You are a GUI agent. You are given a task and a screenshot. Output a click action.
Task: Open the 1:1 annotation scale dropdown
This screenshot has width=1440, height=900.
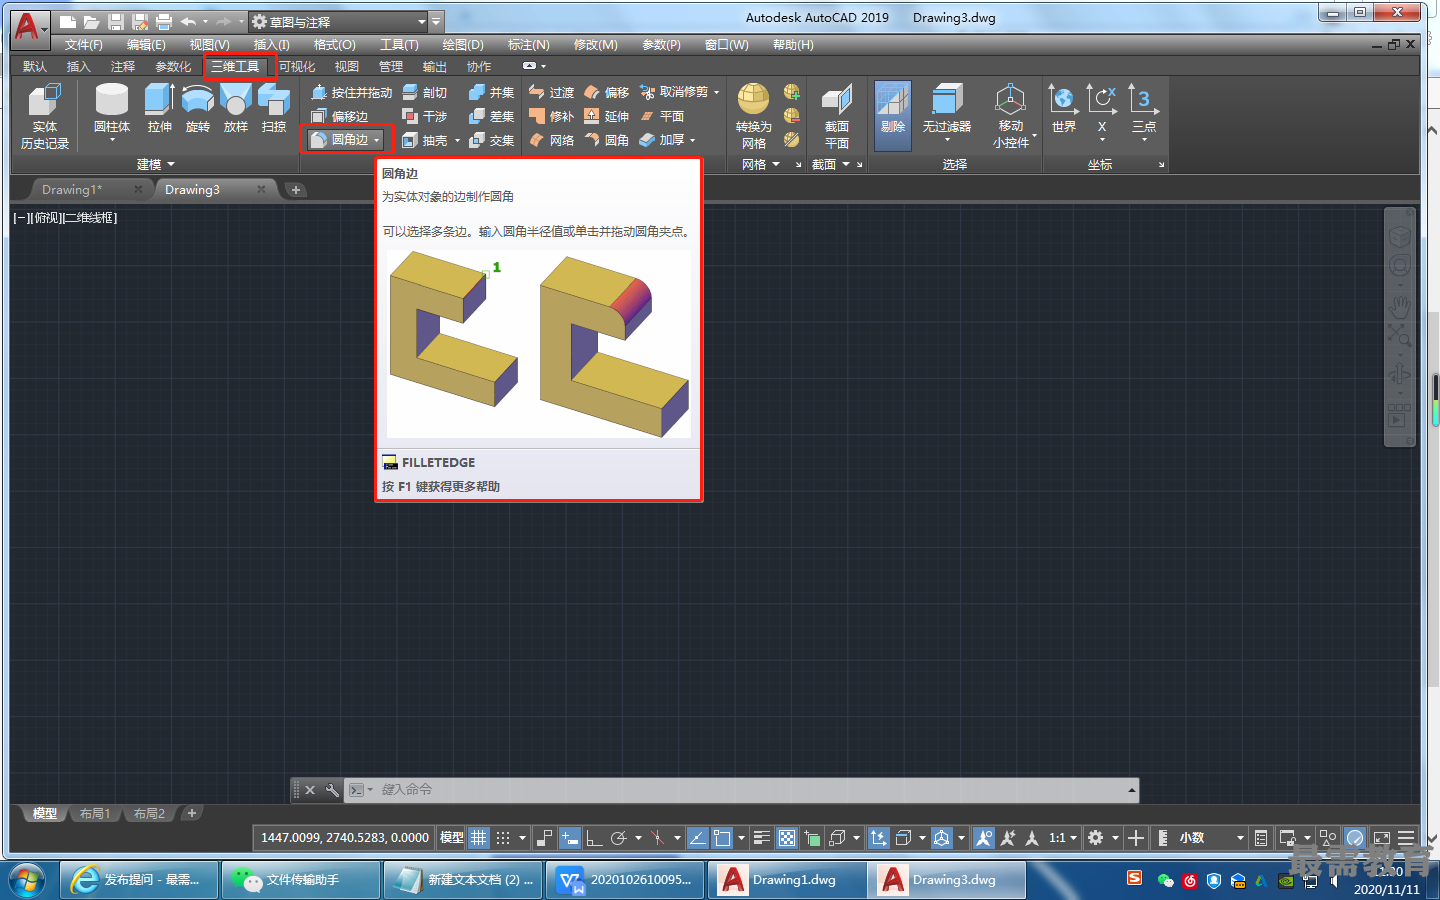pos(1063,838)
